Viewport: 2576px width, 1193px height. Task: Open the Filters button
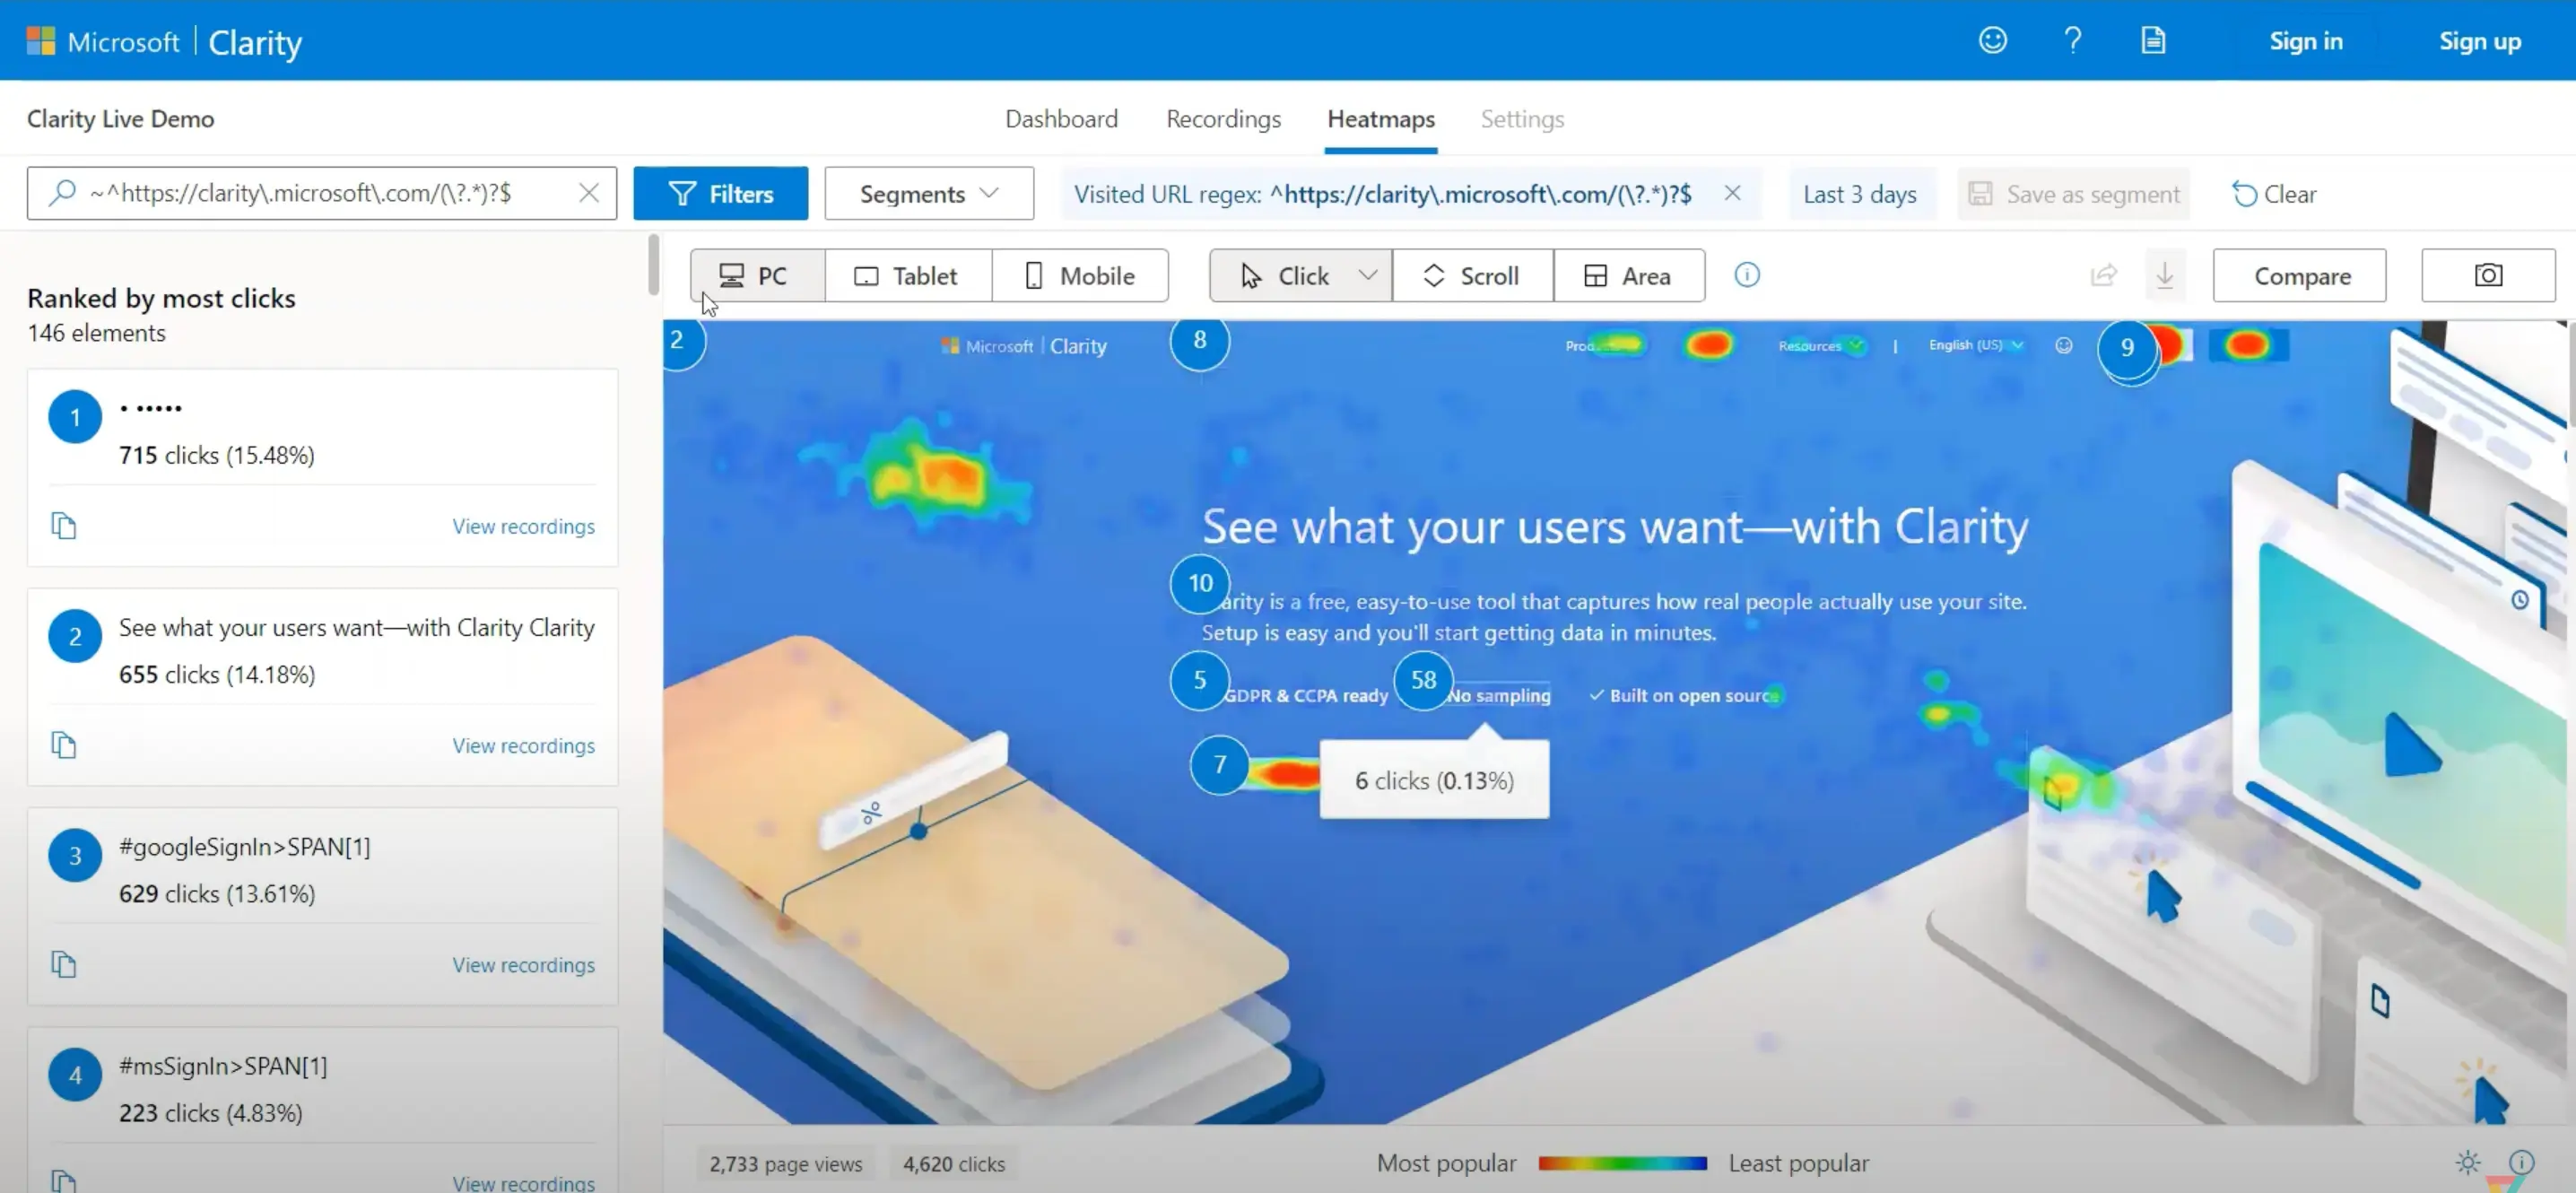[x=721, y=193]
